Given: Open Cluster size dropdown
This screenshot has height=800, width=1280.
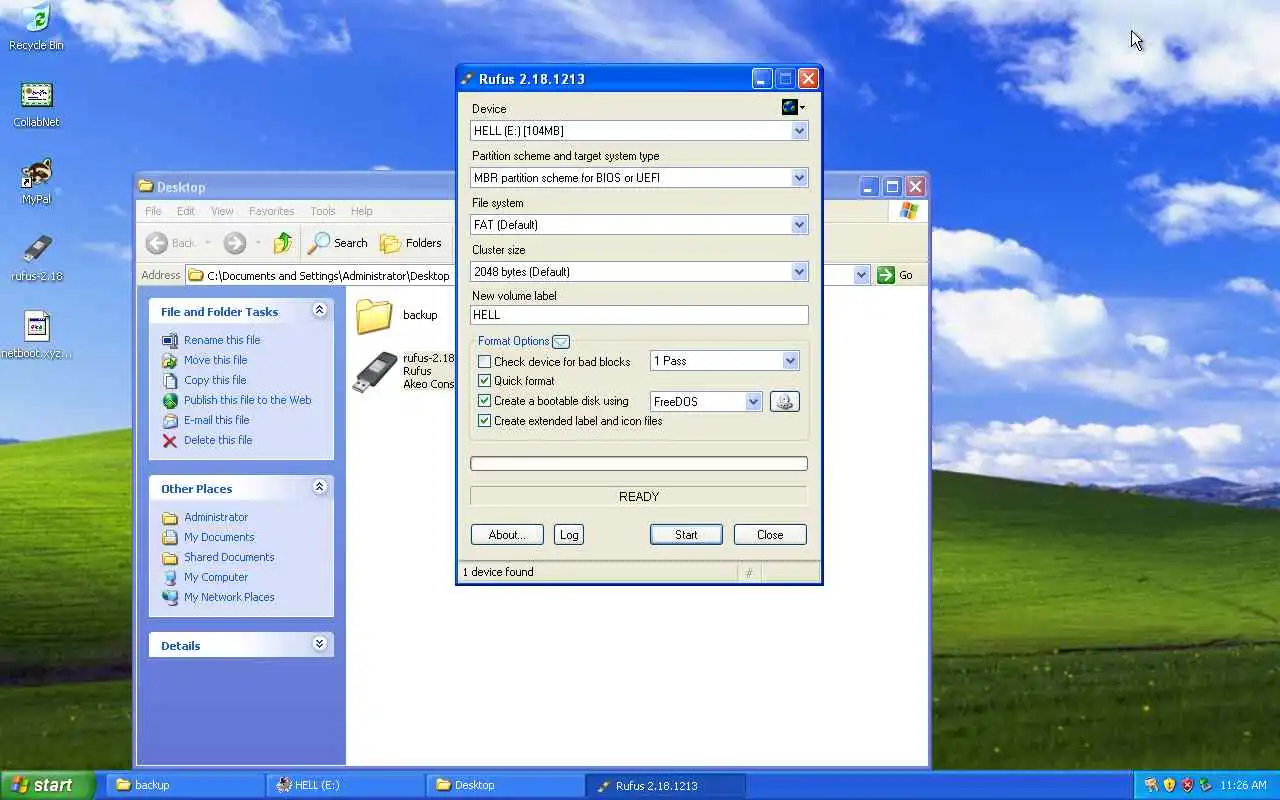Looking at the screenshot, I should (x=799, y=272).
